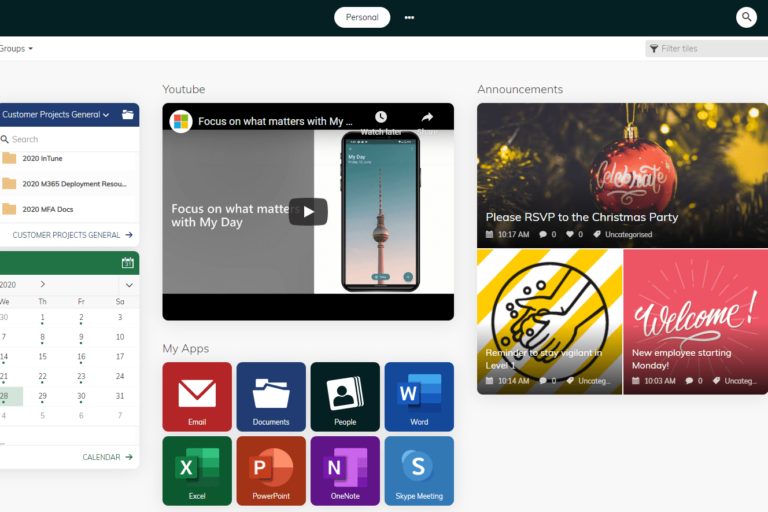Open the OneNote app tile
768x512 pixels.
pyautogui.click(x=345, y=470)
